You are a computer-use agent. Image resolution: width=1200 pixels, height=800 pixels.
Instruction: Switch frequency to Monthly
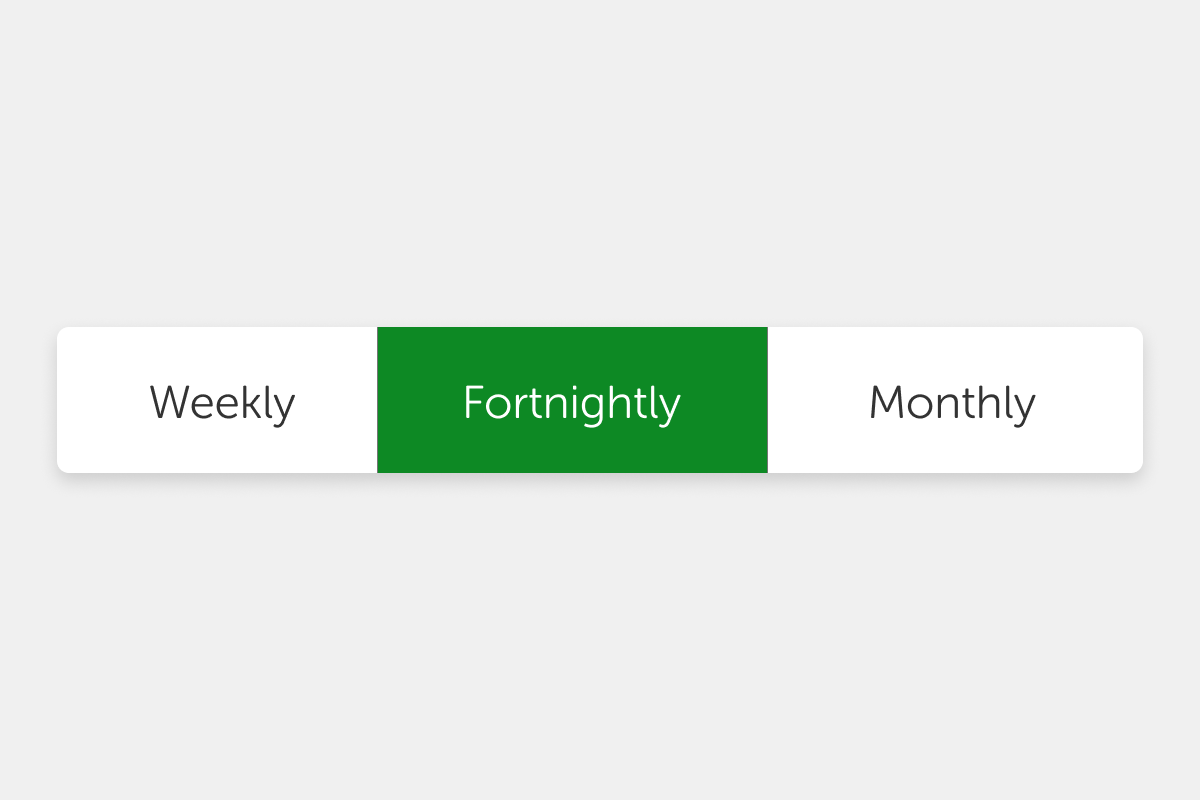(952, 402)
